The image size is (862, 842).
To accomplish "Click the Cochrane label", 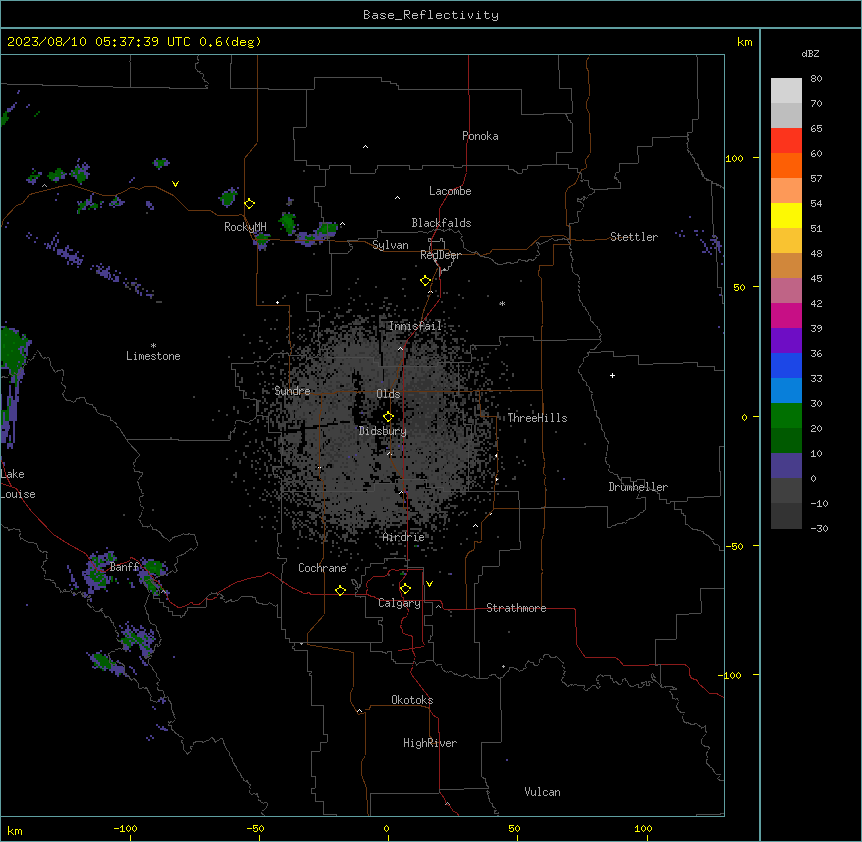I will 322,568.
